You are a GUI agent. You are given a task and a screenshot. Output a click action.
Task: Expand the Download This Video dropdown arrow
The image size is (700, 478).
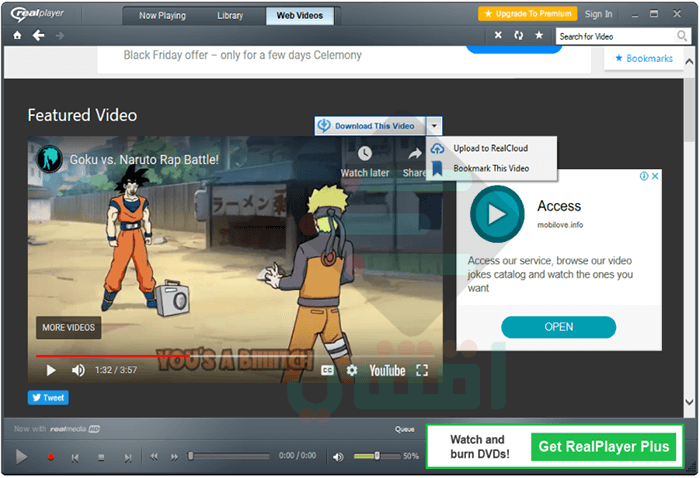(x=434, y=126)
